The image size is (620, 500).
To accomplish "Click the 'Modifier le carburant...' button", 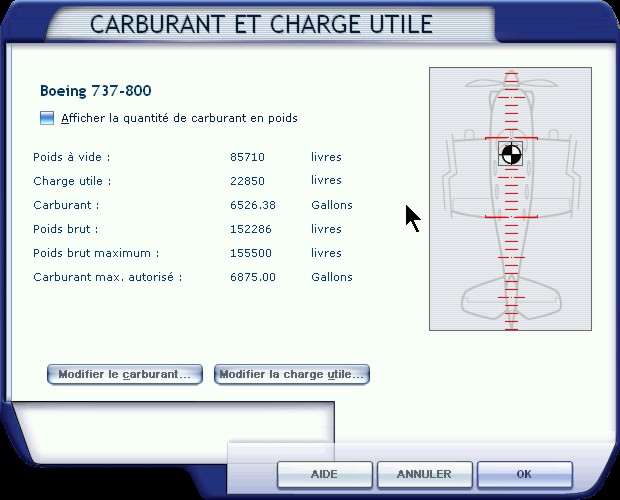I will point(125,374).
